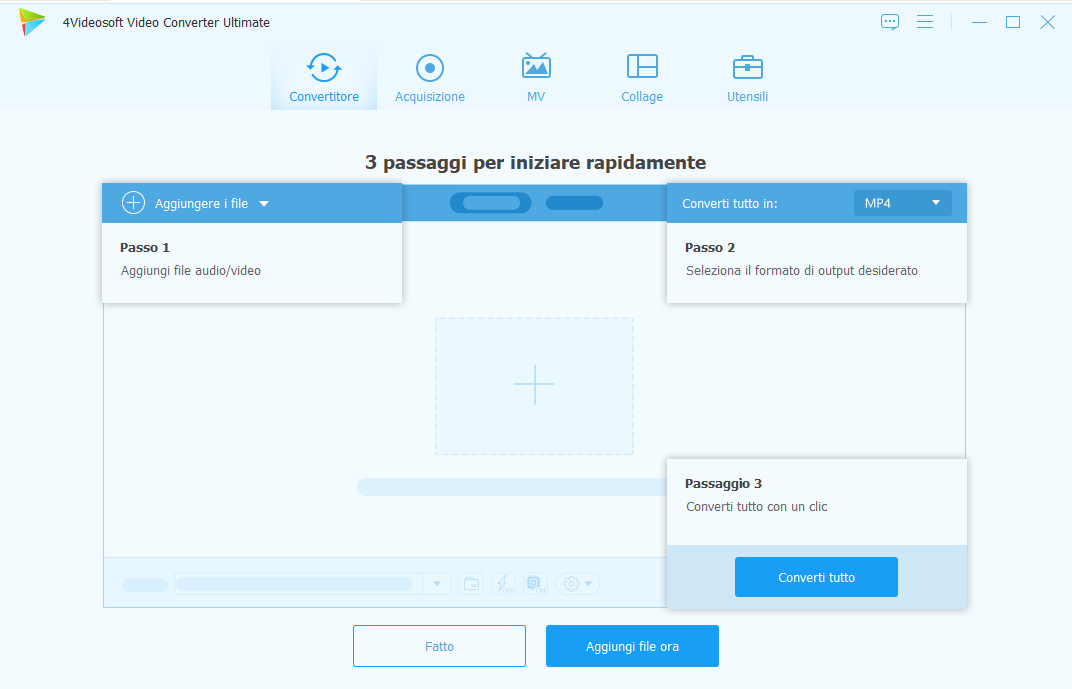This screenshot has height=689, width=1072.
Task: Maximize the application window
Action: (x=1013, y=22)
